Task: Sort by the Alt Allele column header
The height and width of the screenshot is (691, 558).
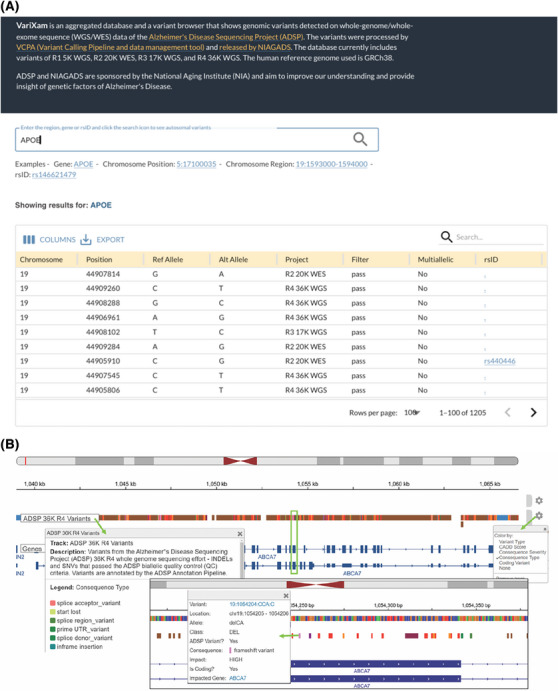Action: pyautogui.click(x=233, y=260)
